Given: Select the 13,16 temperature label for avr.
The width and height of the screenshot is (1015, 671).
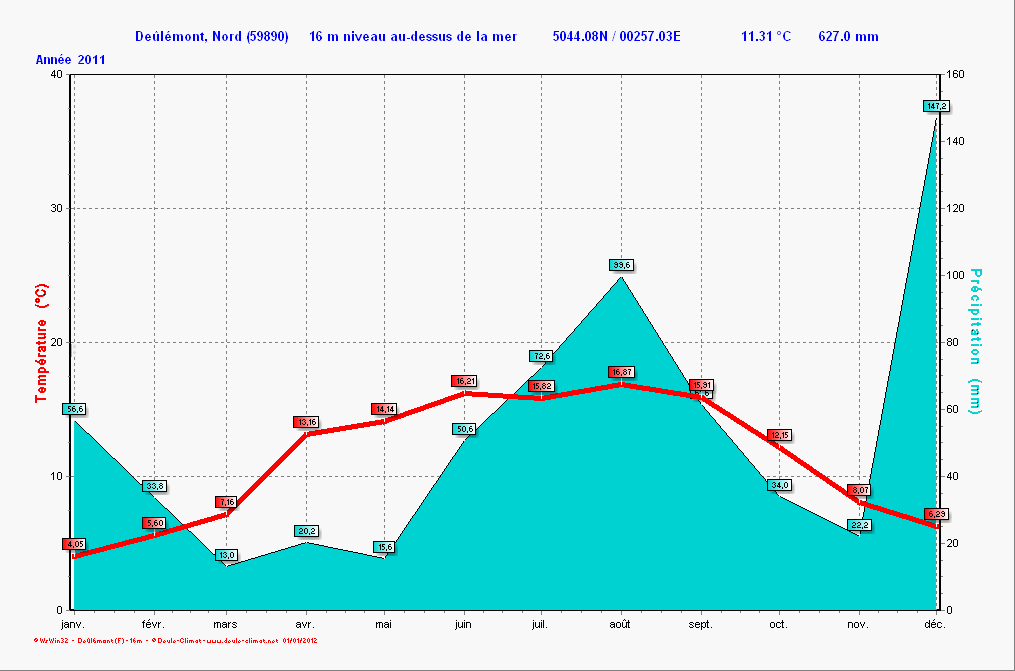Looking at the screenshot, I should tap(306, 422).
